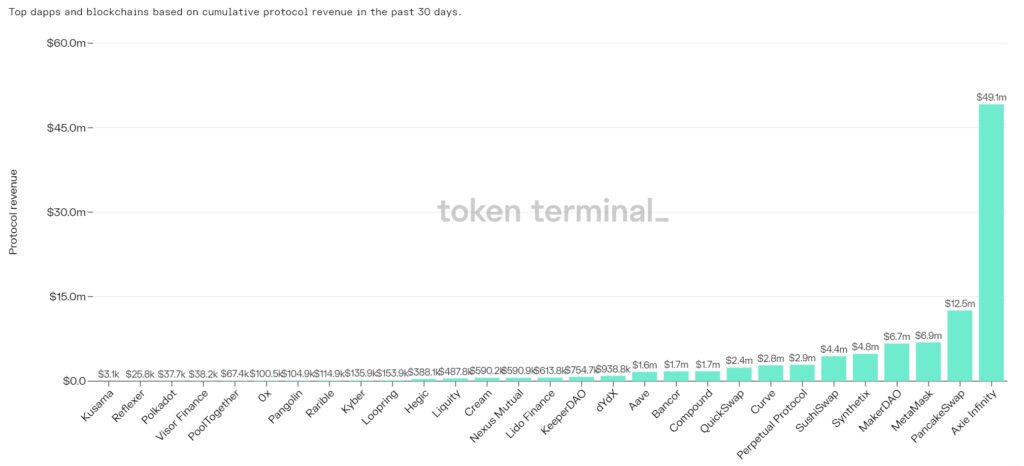Screen dimensions: 1024x466
Task: Click the $6.9m label above MetaMask
Action: pos(928,335)
